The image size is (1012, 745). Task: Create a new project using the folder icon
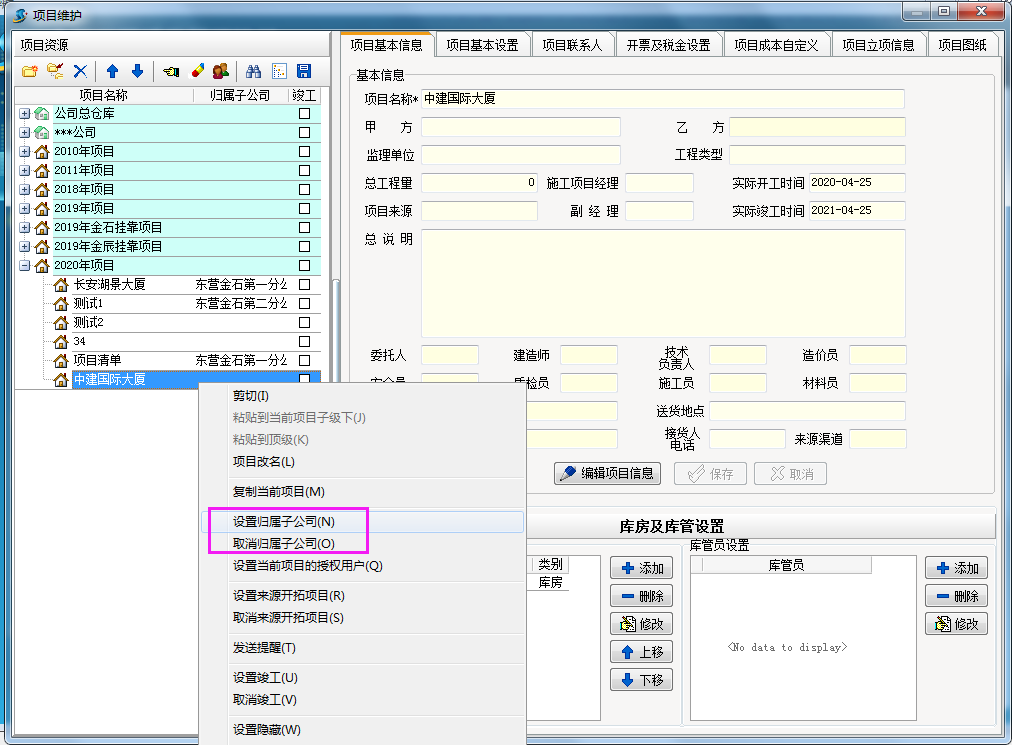[x=31, y=71]
